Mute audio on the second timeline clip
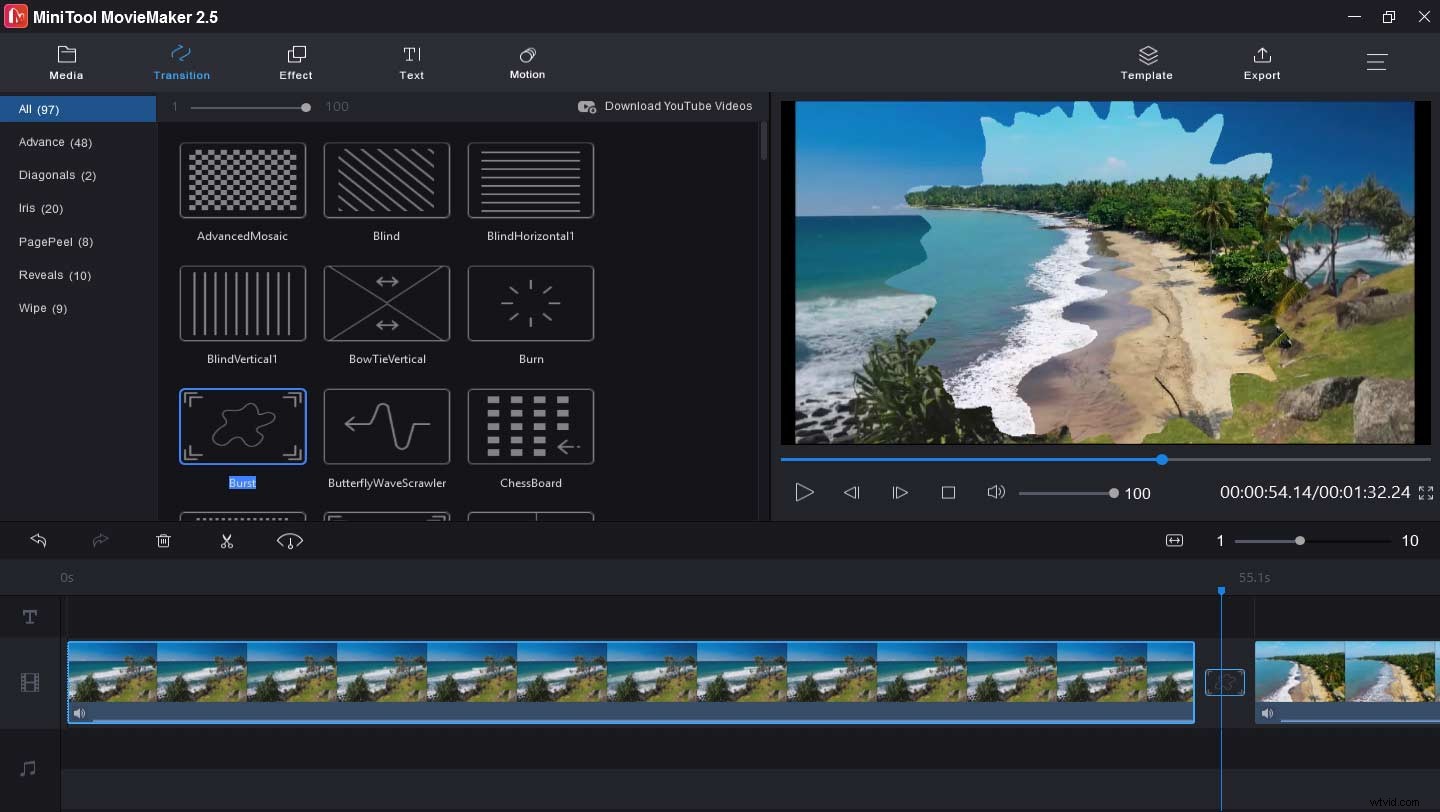This screenshot has width=1440, height=812. click(x=1268, y=713)
